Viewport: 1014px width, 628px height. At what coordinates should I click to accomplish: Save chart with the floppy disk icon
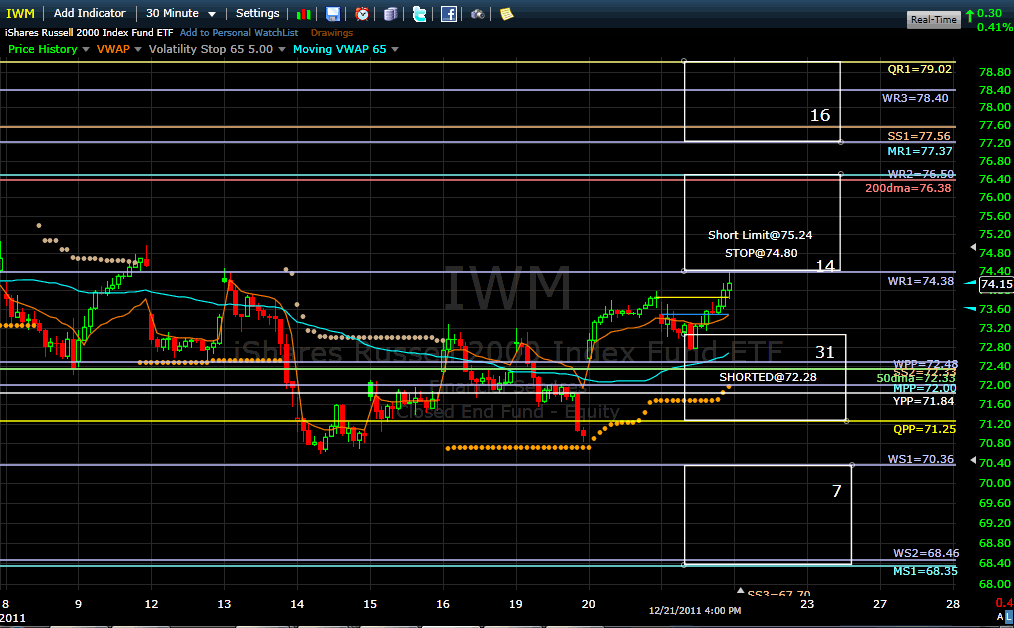coord(332,14)
